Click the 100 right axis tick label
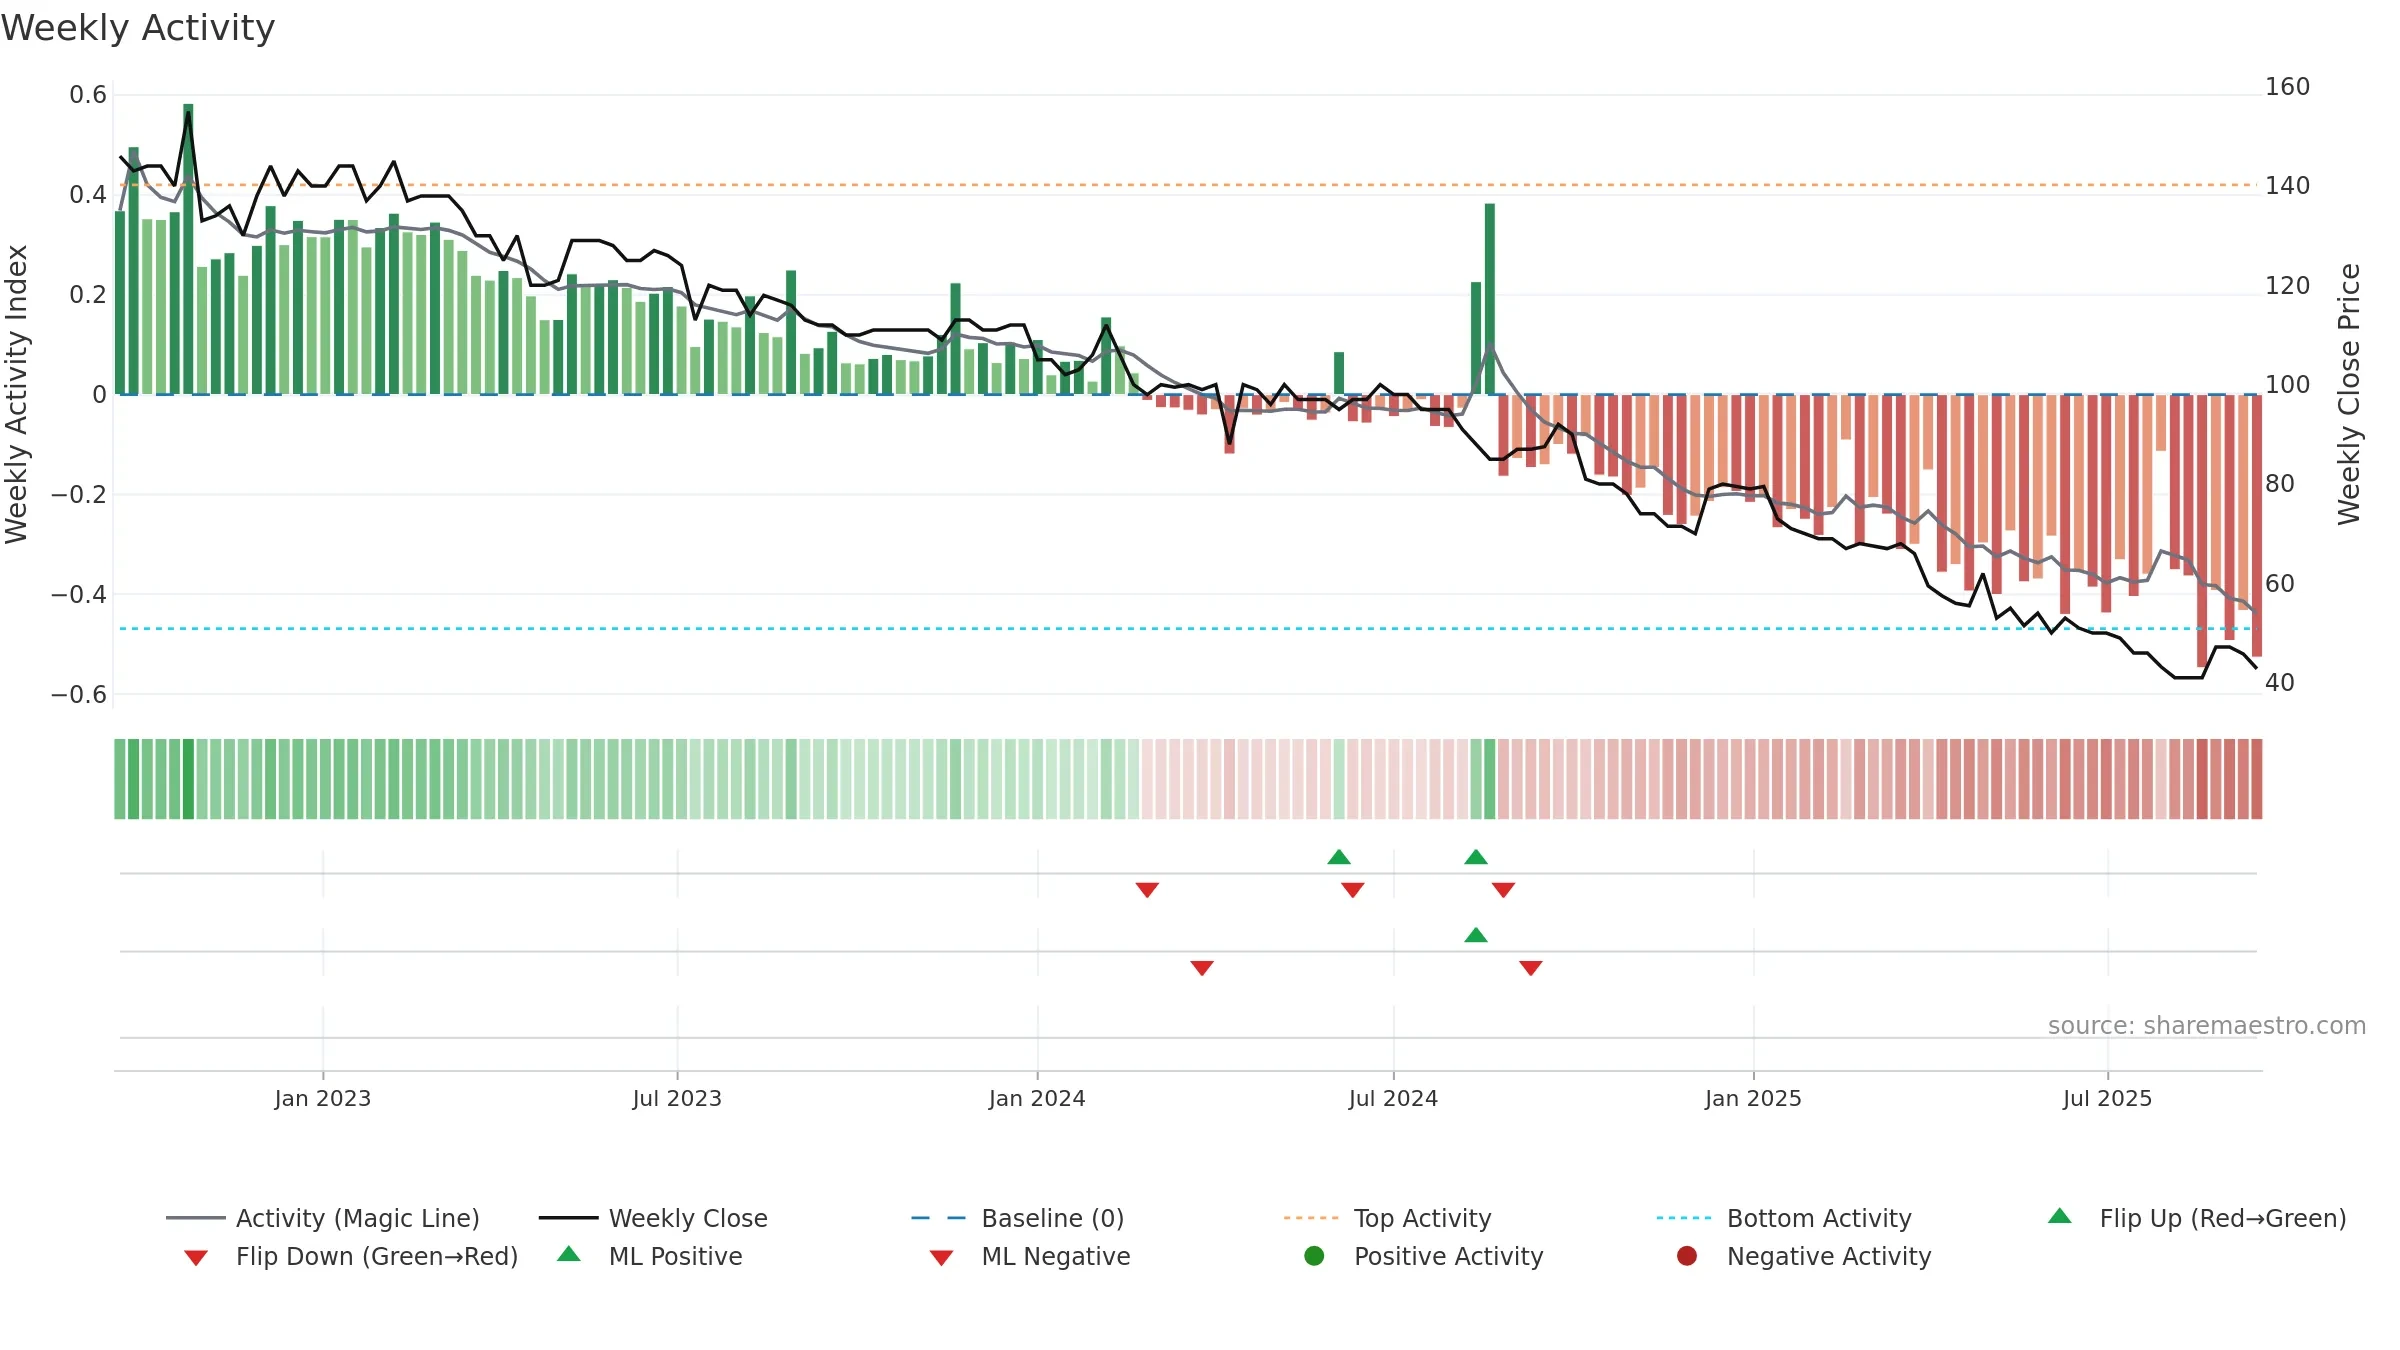The height and width of the screenshot is (1350, 2400). click(x=2288, y=385)
